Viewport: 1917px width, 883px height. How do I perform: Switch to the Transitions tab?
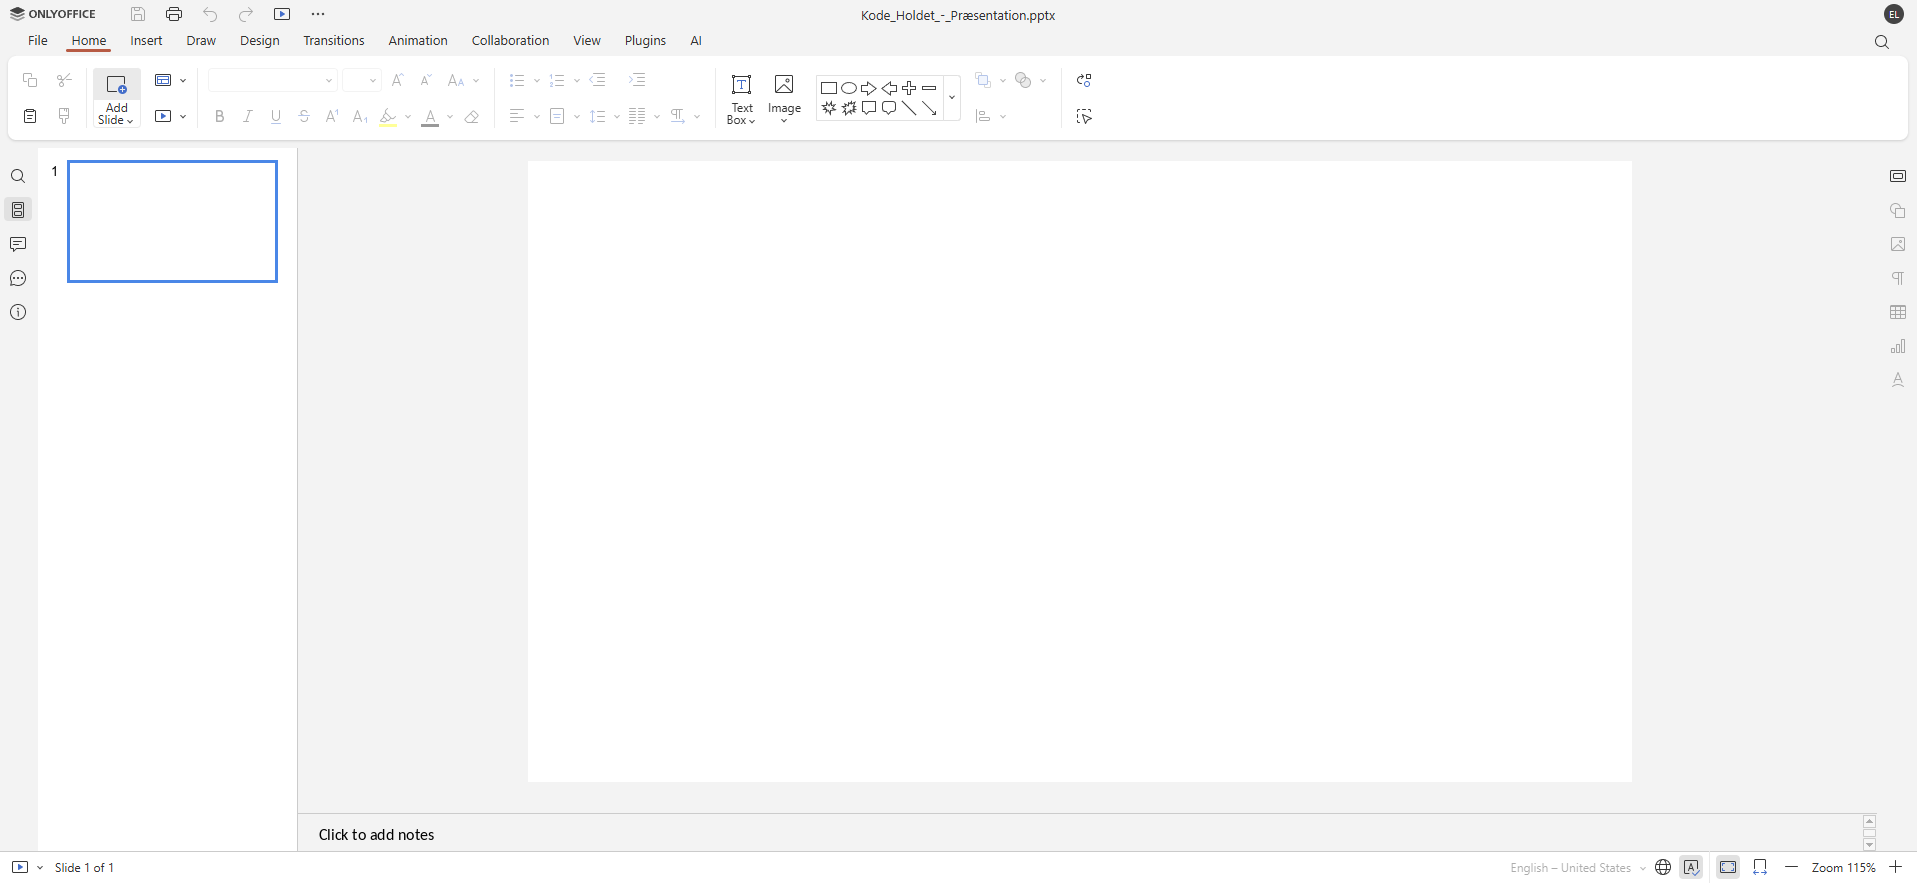pyautogui.click(x=333, y=41)
